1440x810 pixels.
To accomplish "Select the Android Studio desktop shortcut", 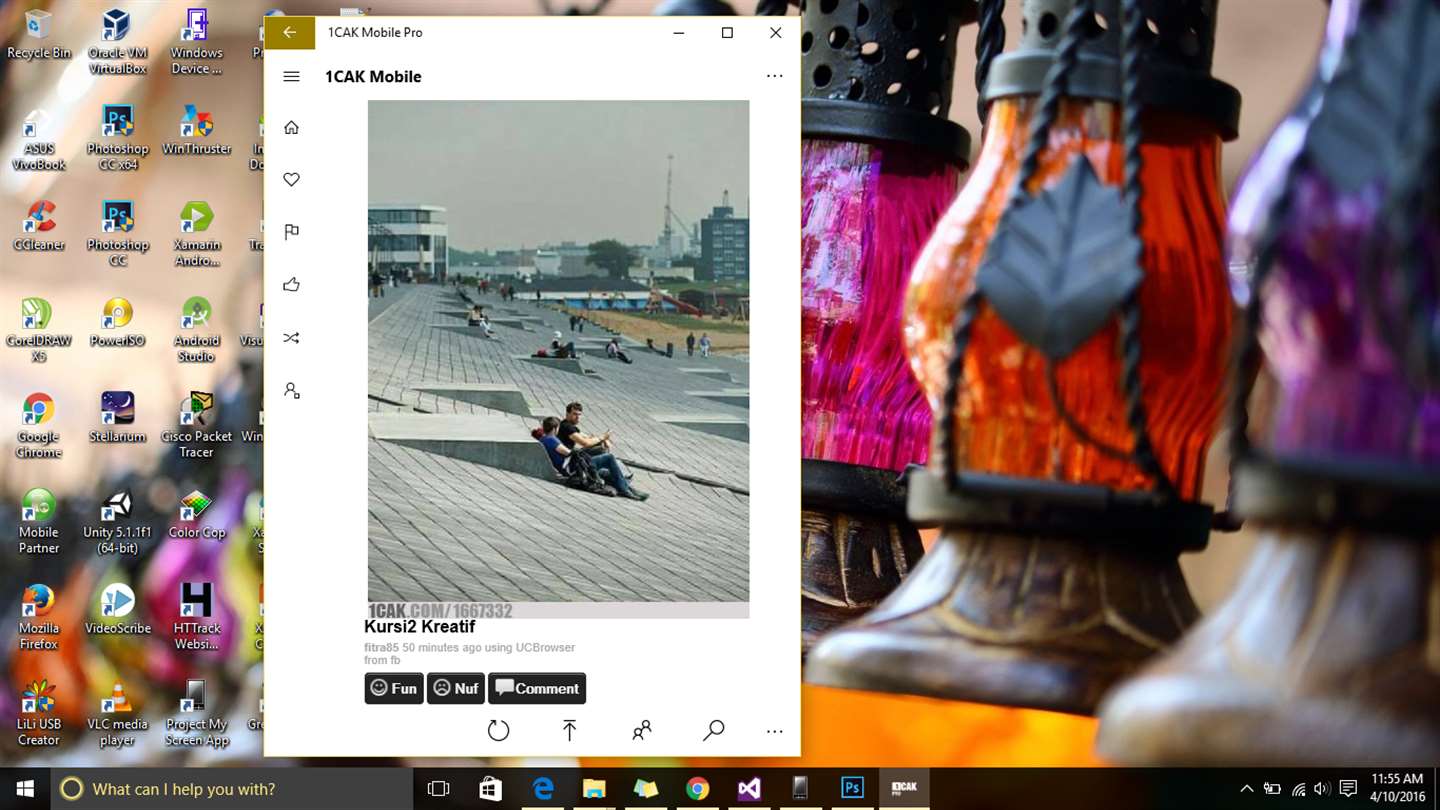I will (196, 330).
